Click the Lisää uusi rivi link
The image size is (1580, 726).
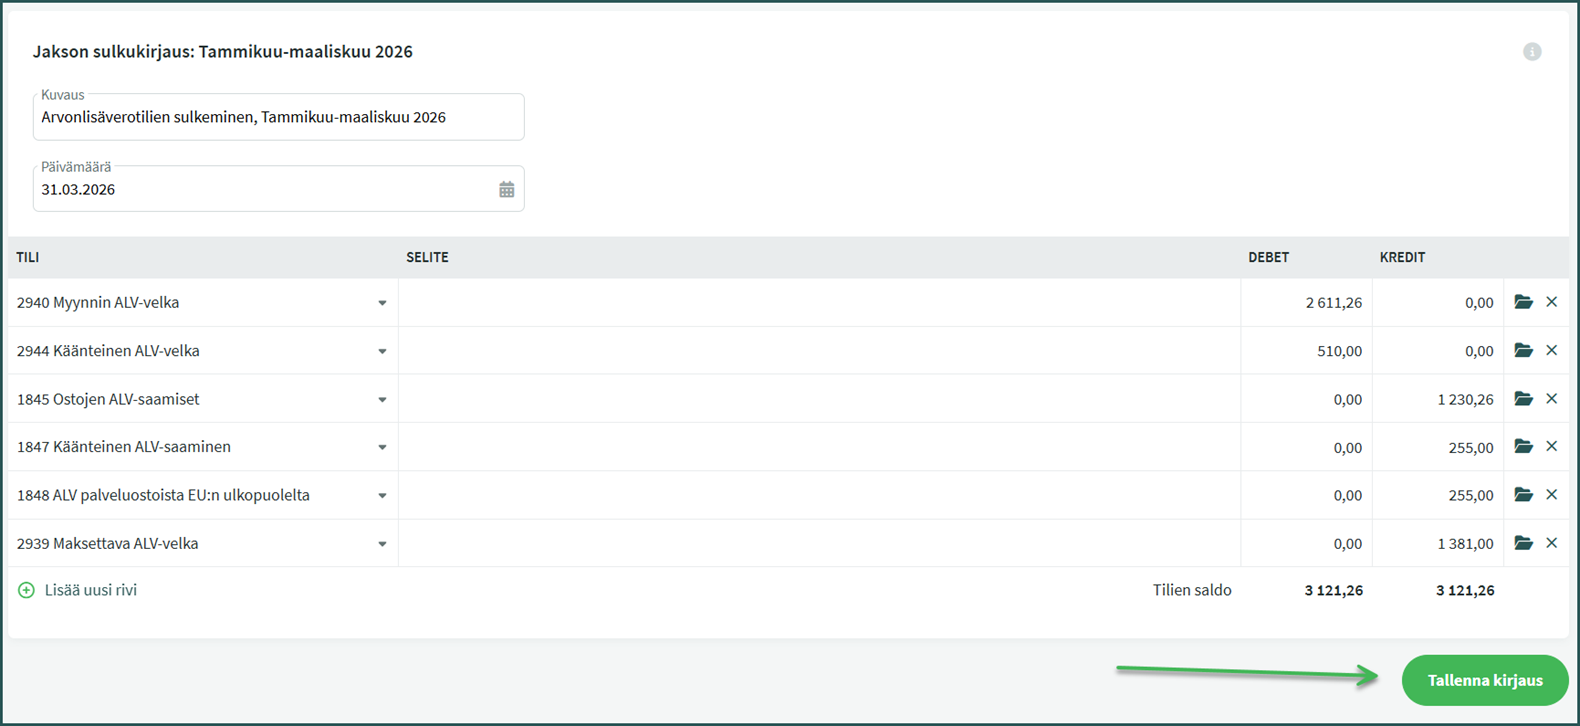click(91, 591)
